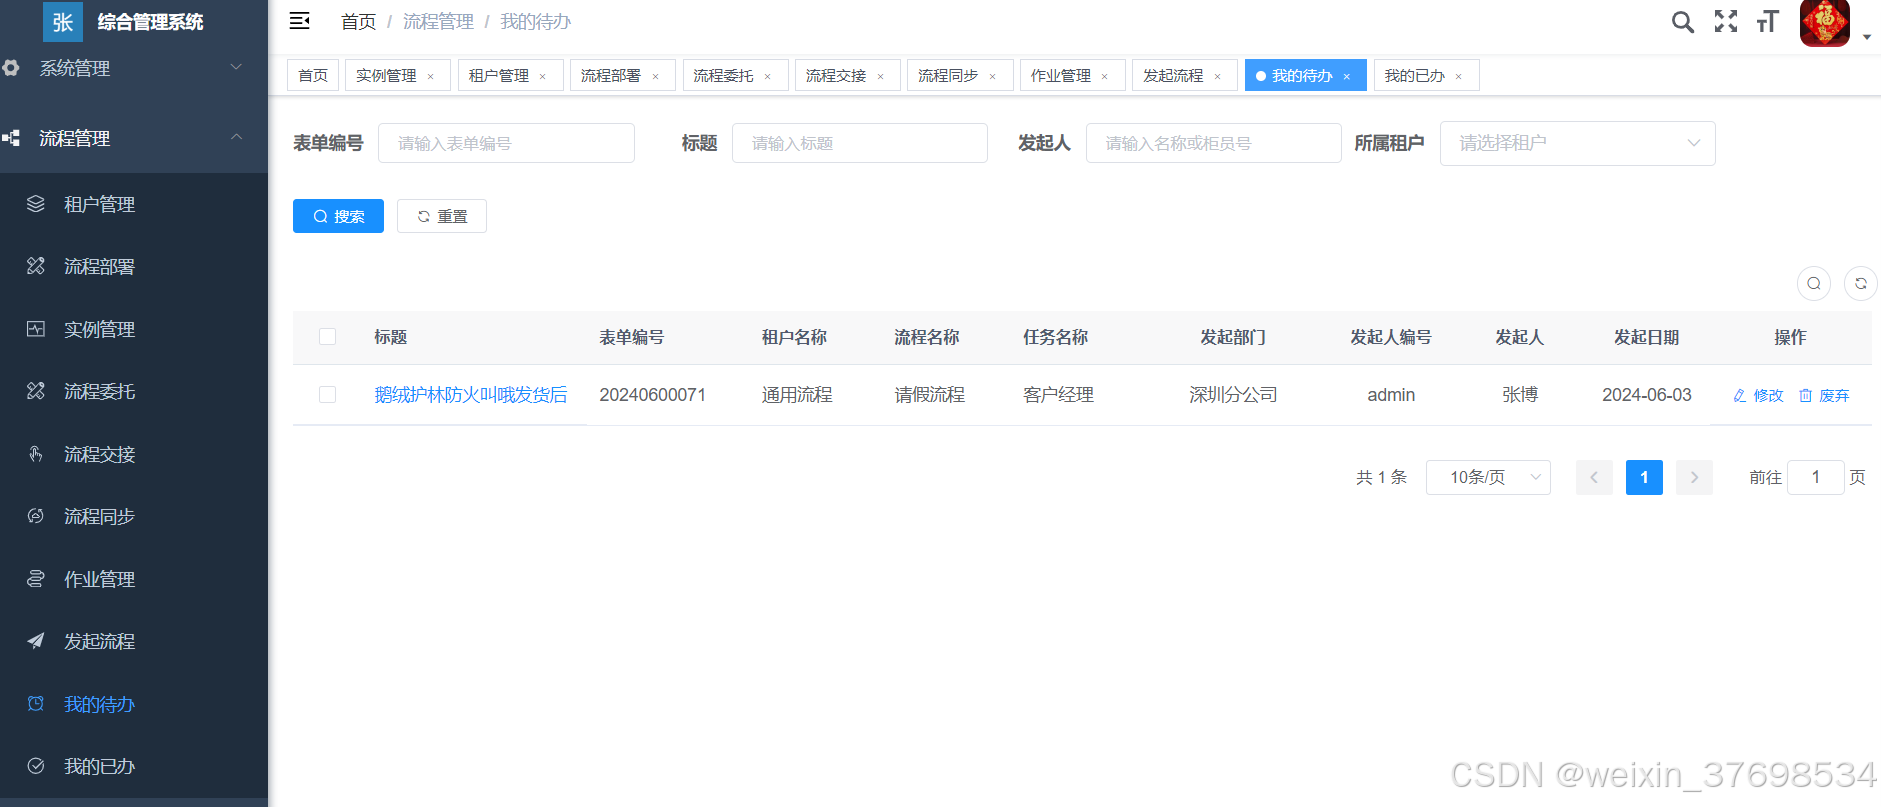Image resolution: width=1881 pixels, height=807 pixels.
Task: Go to next page arrow
Action: 1694,477
